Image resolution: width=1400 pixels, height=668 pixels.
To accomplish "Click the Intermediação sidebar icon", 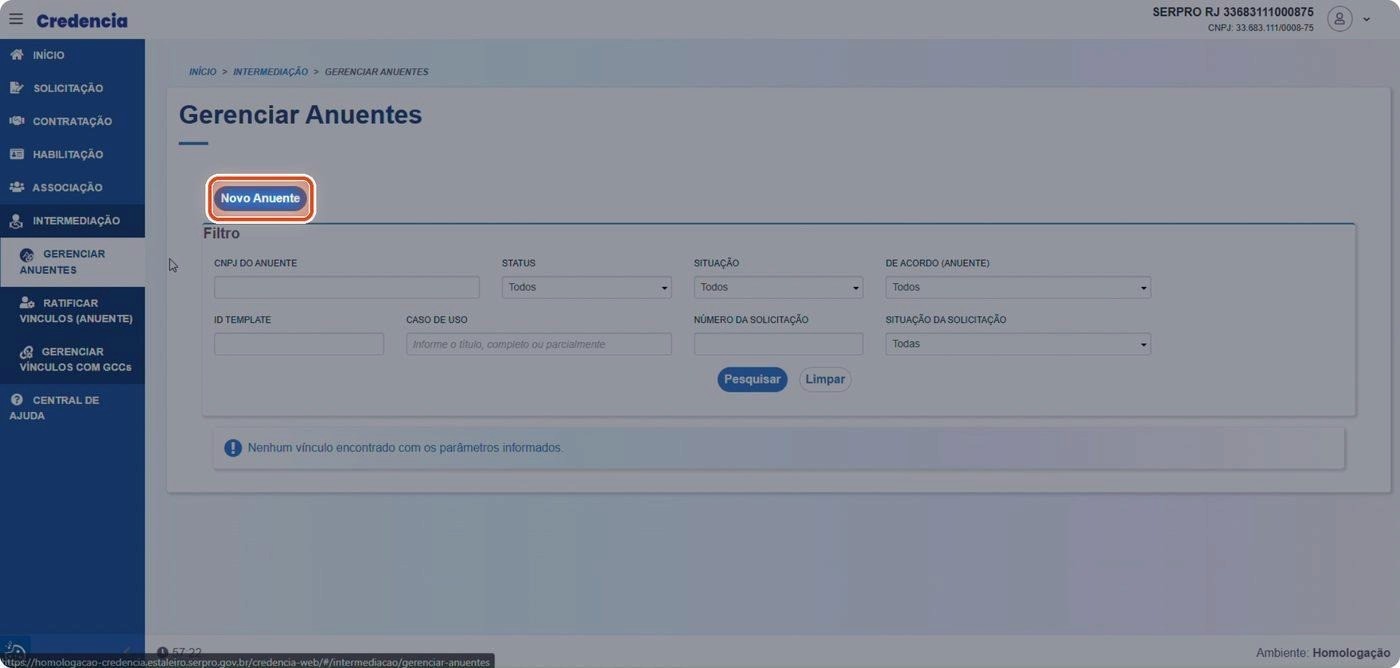I will [16, 221].
